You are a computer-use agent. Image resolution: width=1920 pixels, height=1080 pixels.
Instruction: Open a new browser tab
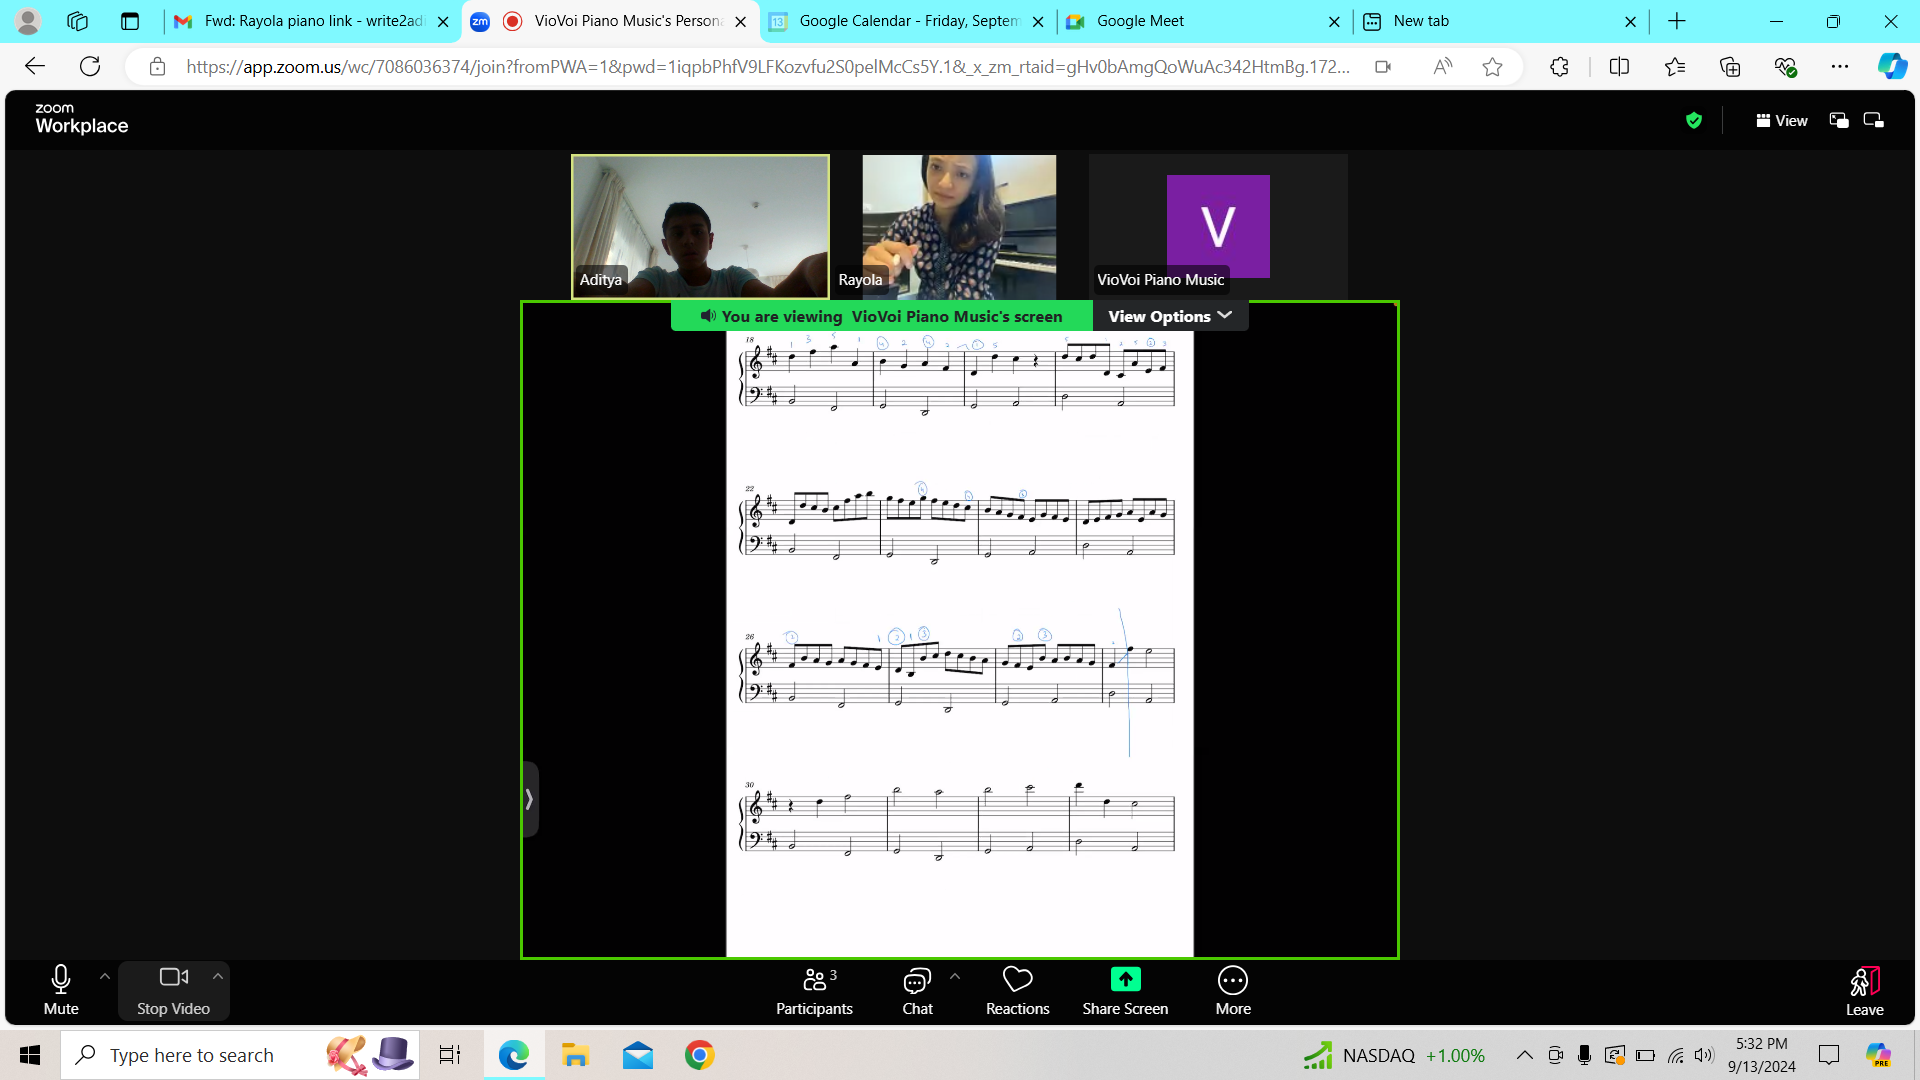[1677, 21]
